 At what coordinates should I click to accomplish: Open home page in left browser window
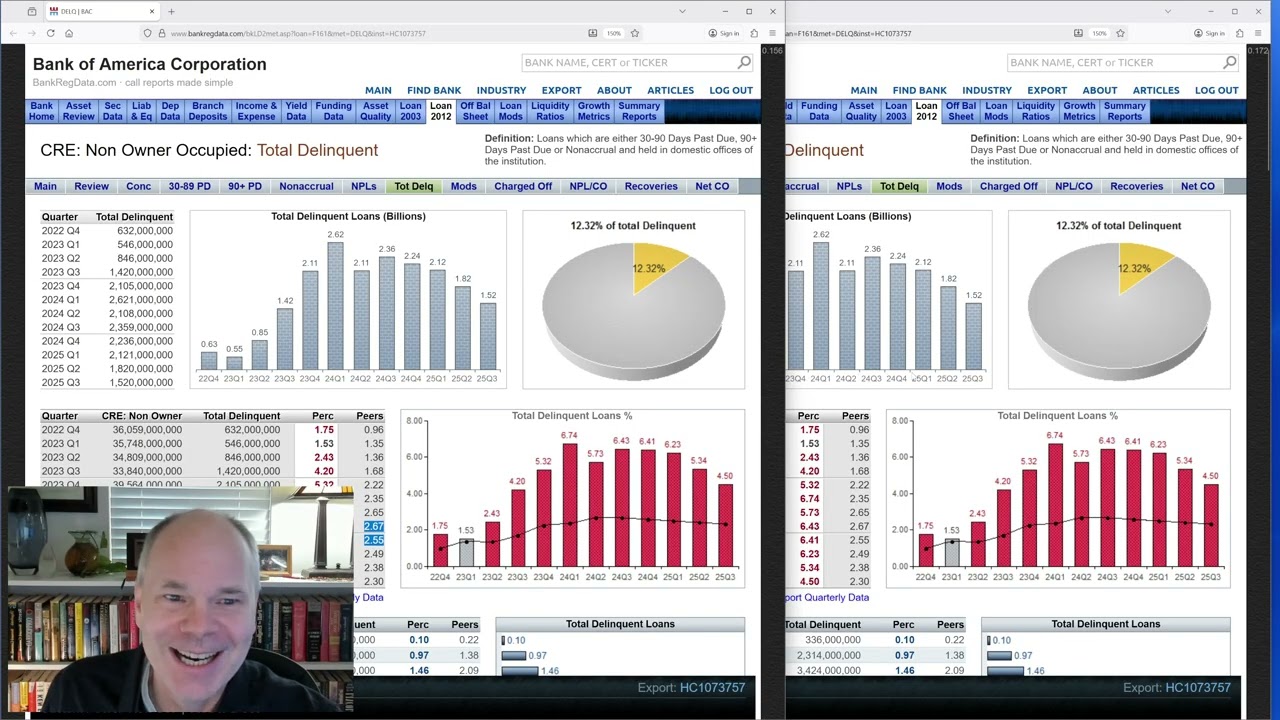point(69,33)
